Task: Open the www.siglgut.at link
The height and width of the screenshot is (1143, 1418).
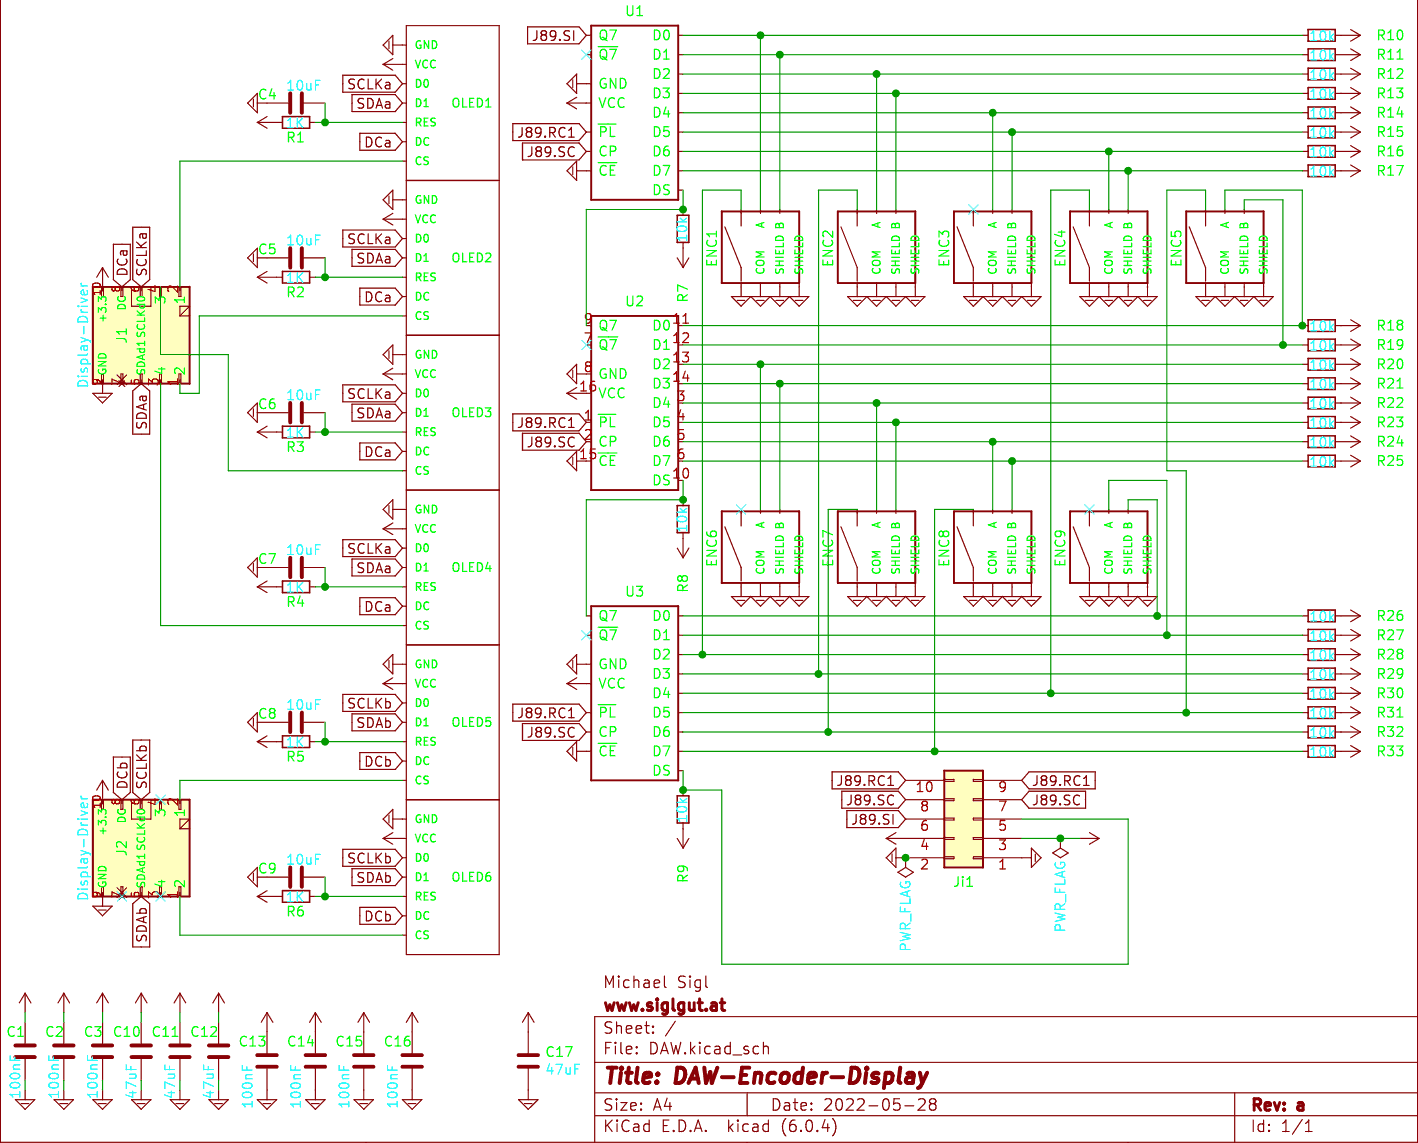Action: [665, 1006]
